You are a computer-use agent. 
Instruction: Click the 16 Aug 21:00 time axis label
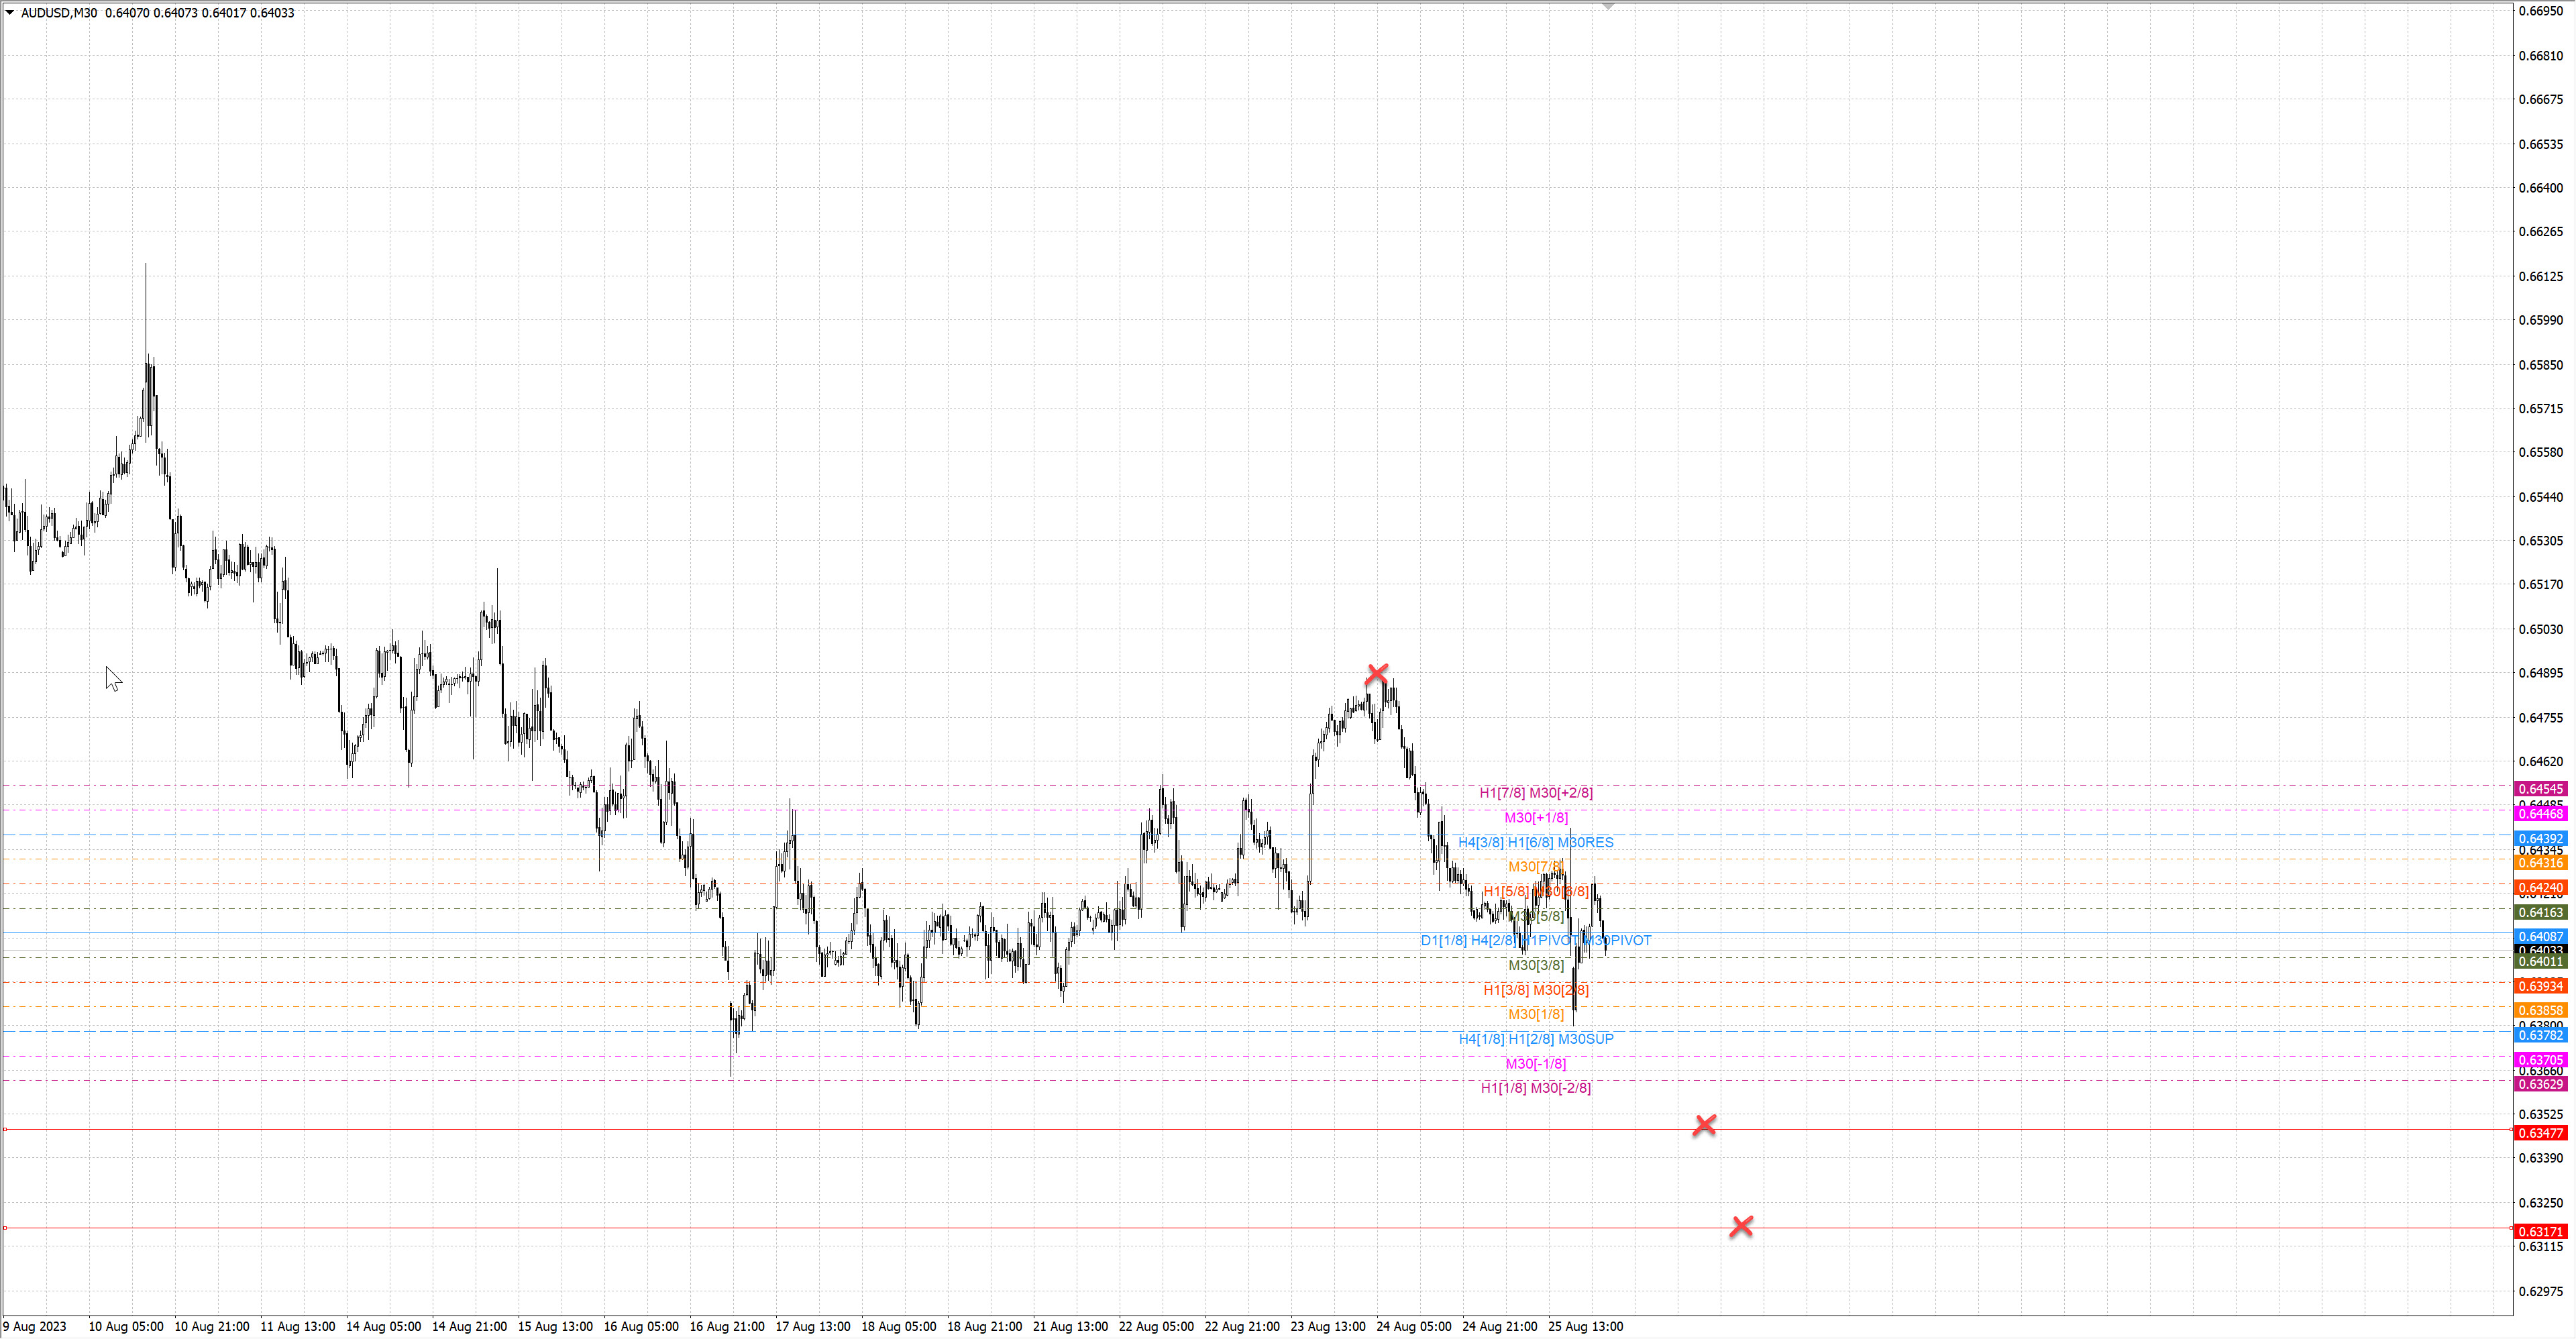tap(727, 1326)
